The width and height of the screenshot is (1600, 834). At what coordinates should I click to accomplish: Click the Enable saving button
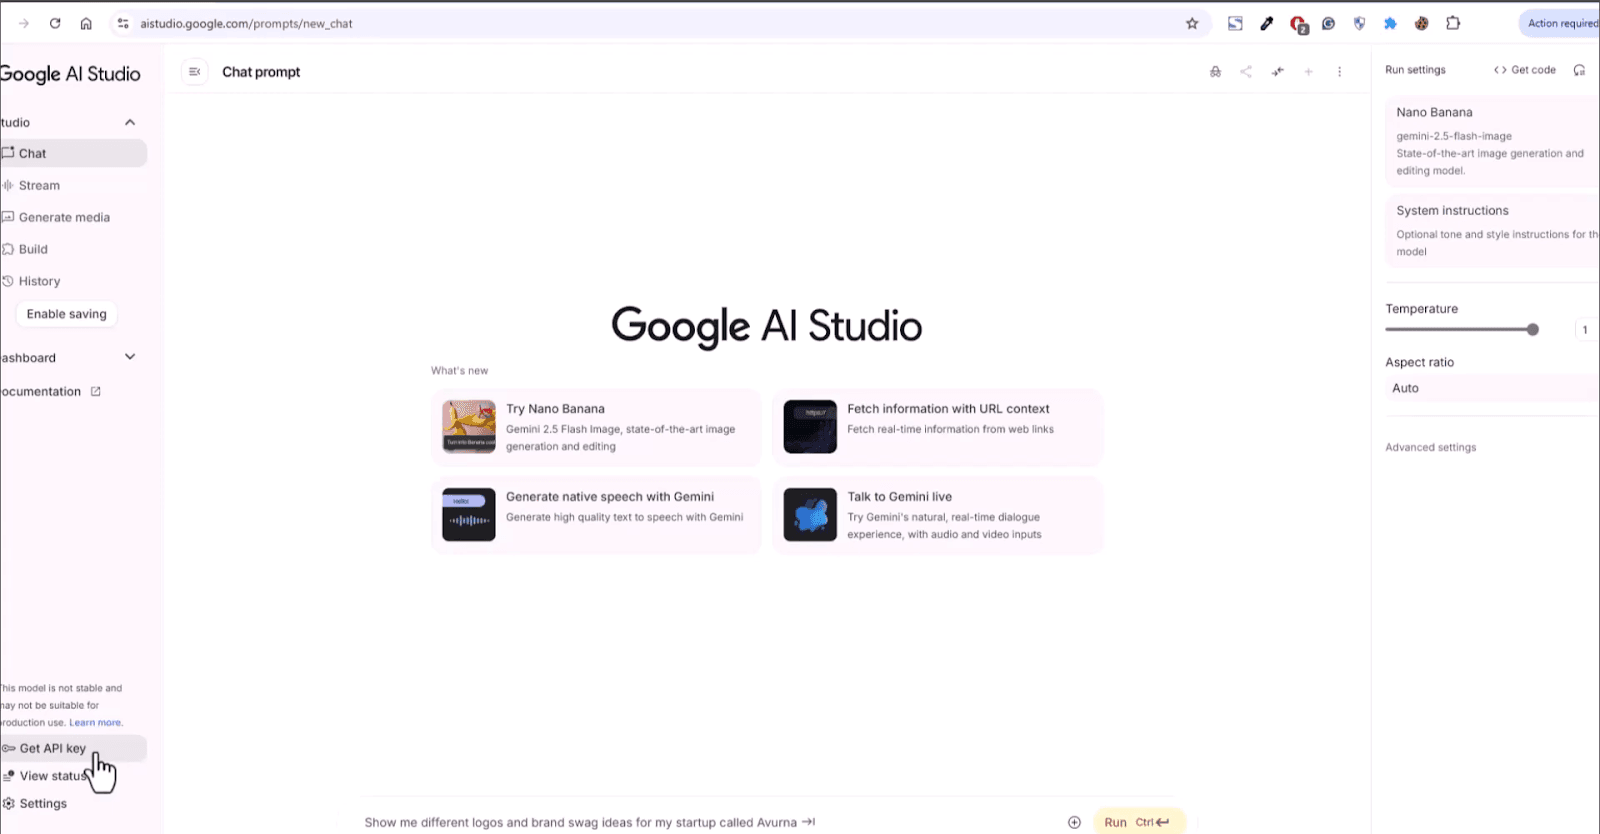(66, 314)
